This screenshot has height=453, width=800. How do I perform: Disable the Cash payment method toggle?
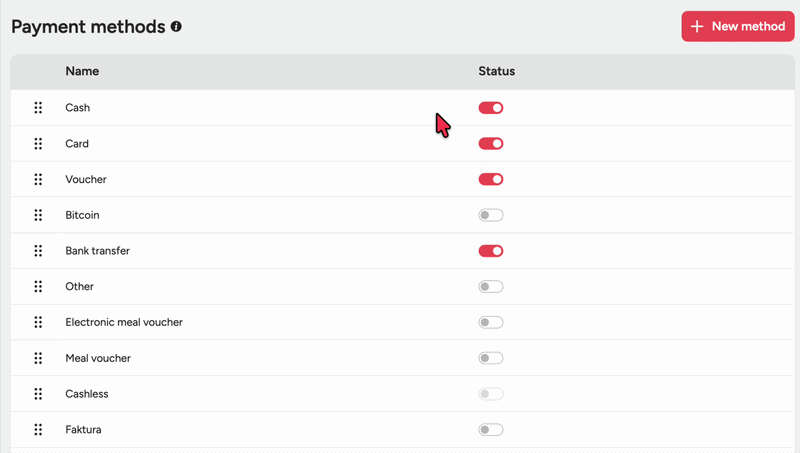[x=490, y=108]
